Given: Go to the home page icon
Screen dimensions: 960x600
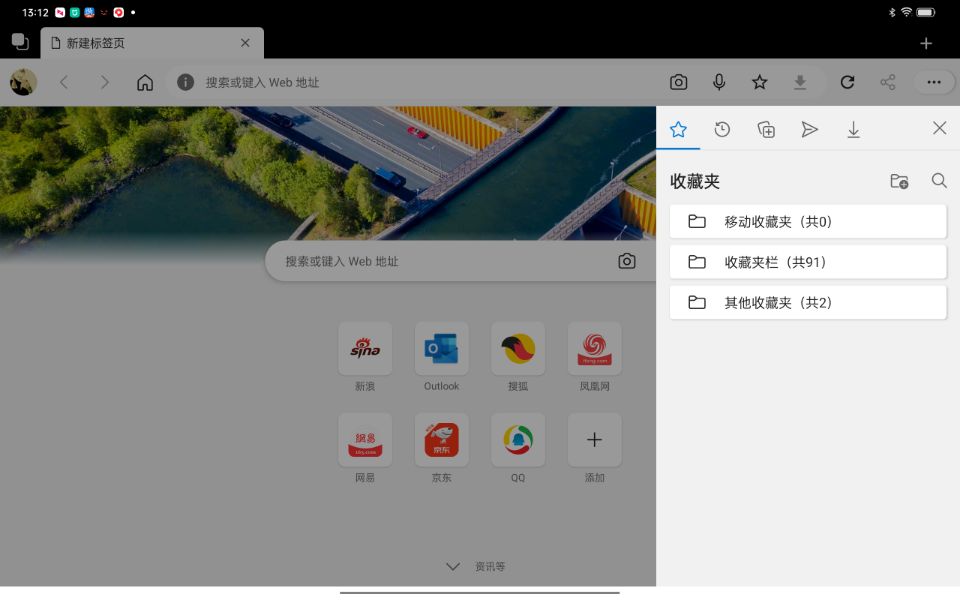Looking at the screenshot, I should [144, 82].
